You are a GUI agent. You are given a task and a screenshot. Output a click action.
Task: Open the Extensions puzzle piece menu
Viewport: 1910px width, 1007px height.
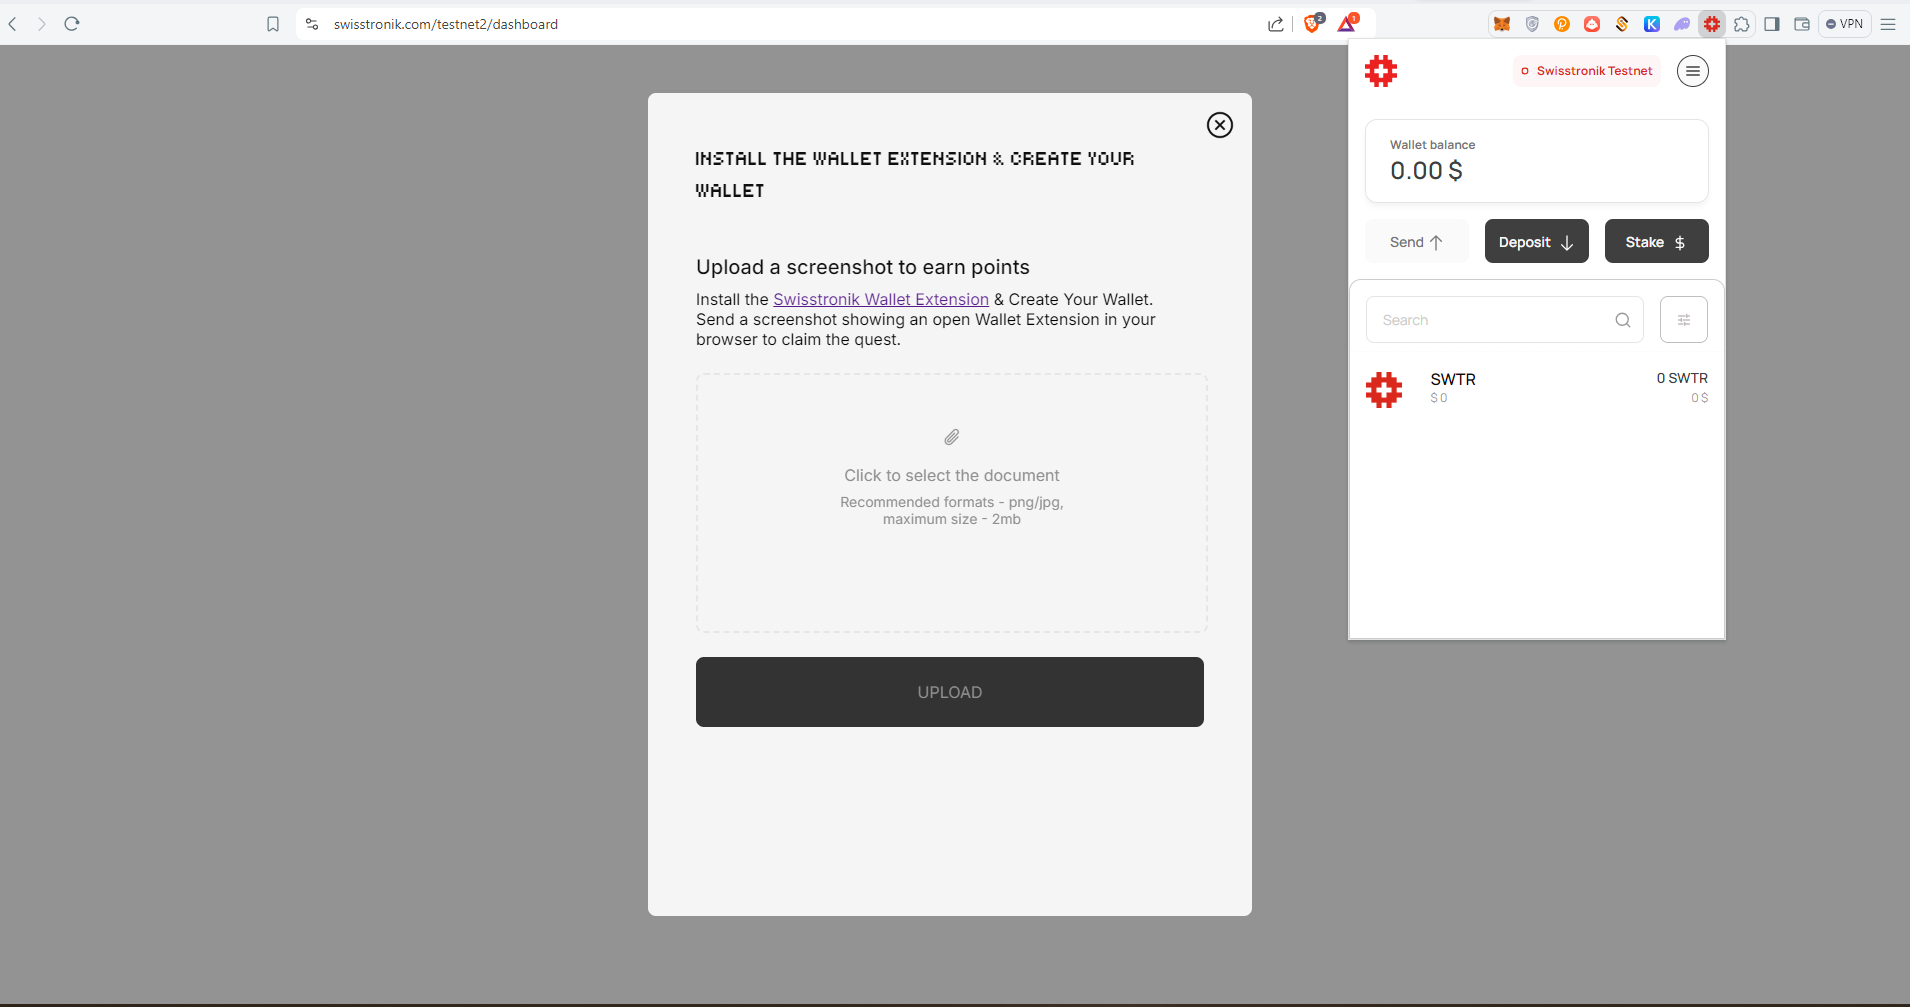coord(1742,24)
